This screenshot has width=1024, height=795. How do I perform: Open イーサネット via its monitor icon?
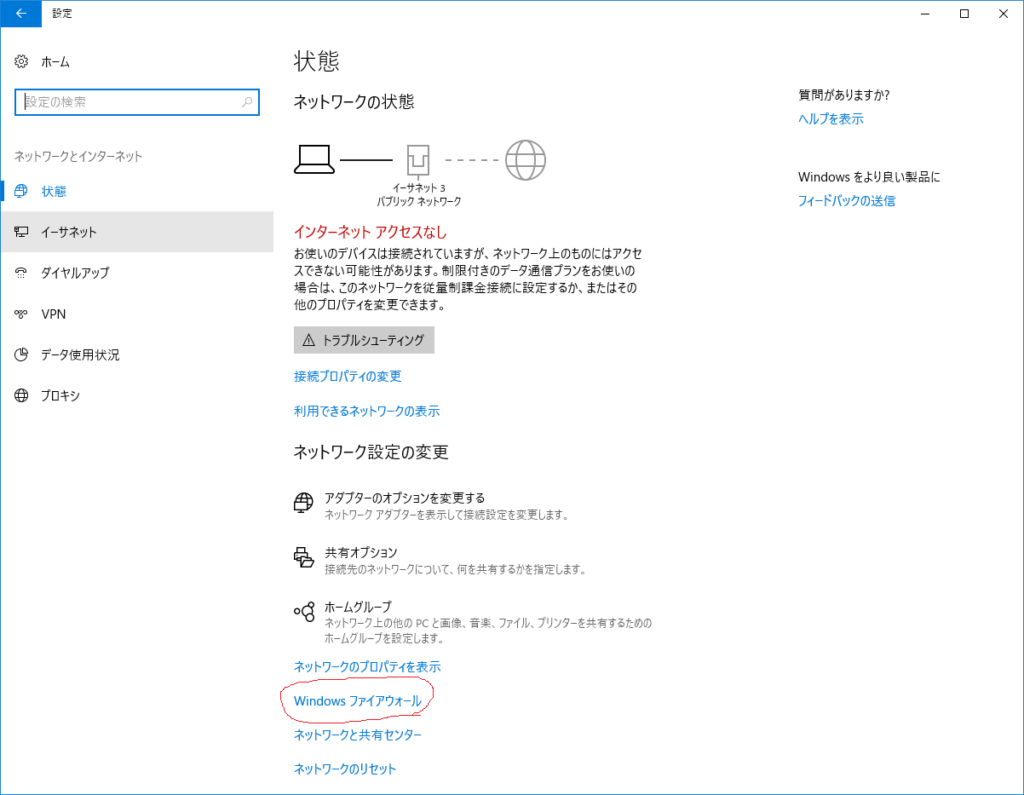[21, 232]
